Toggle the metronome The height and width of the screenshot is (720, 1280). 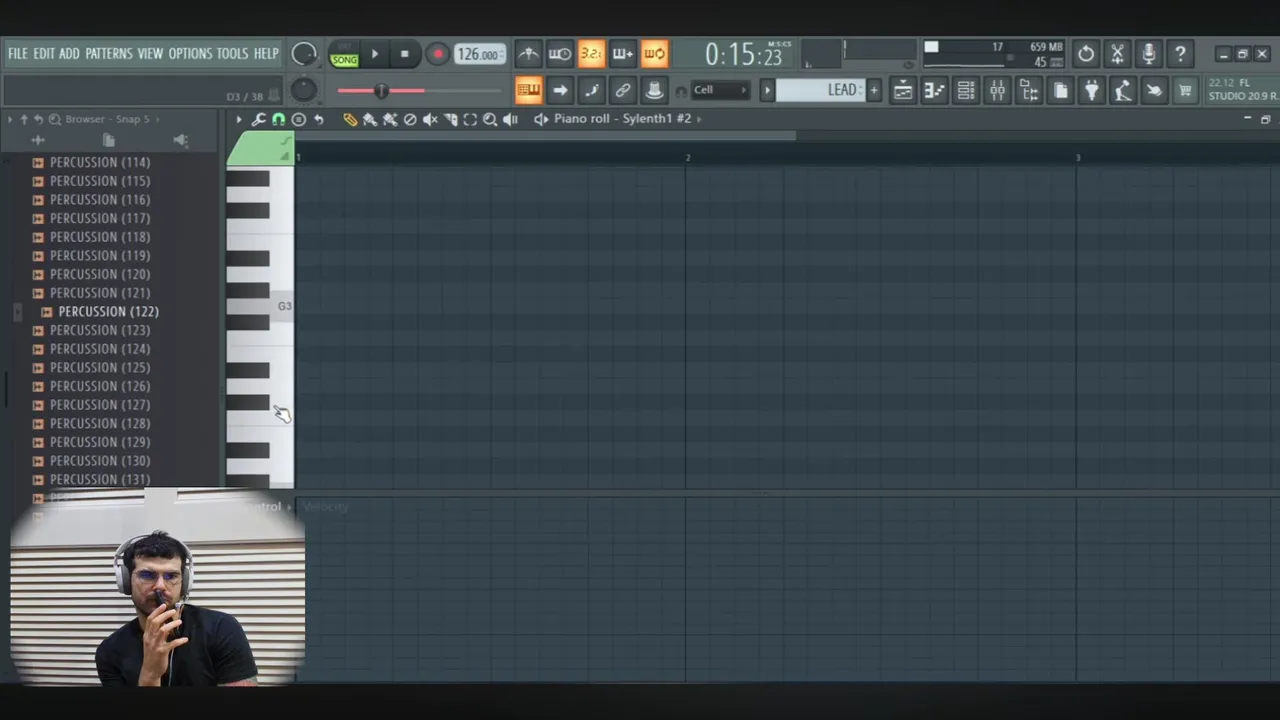click(x=528, y=53)
